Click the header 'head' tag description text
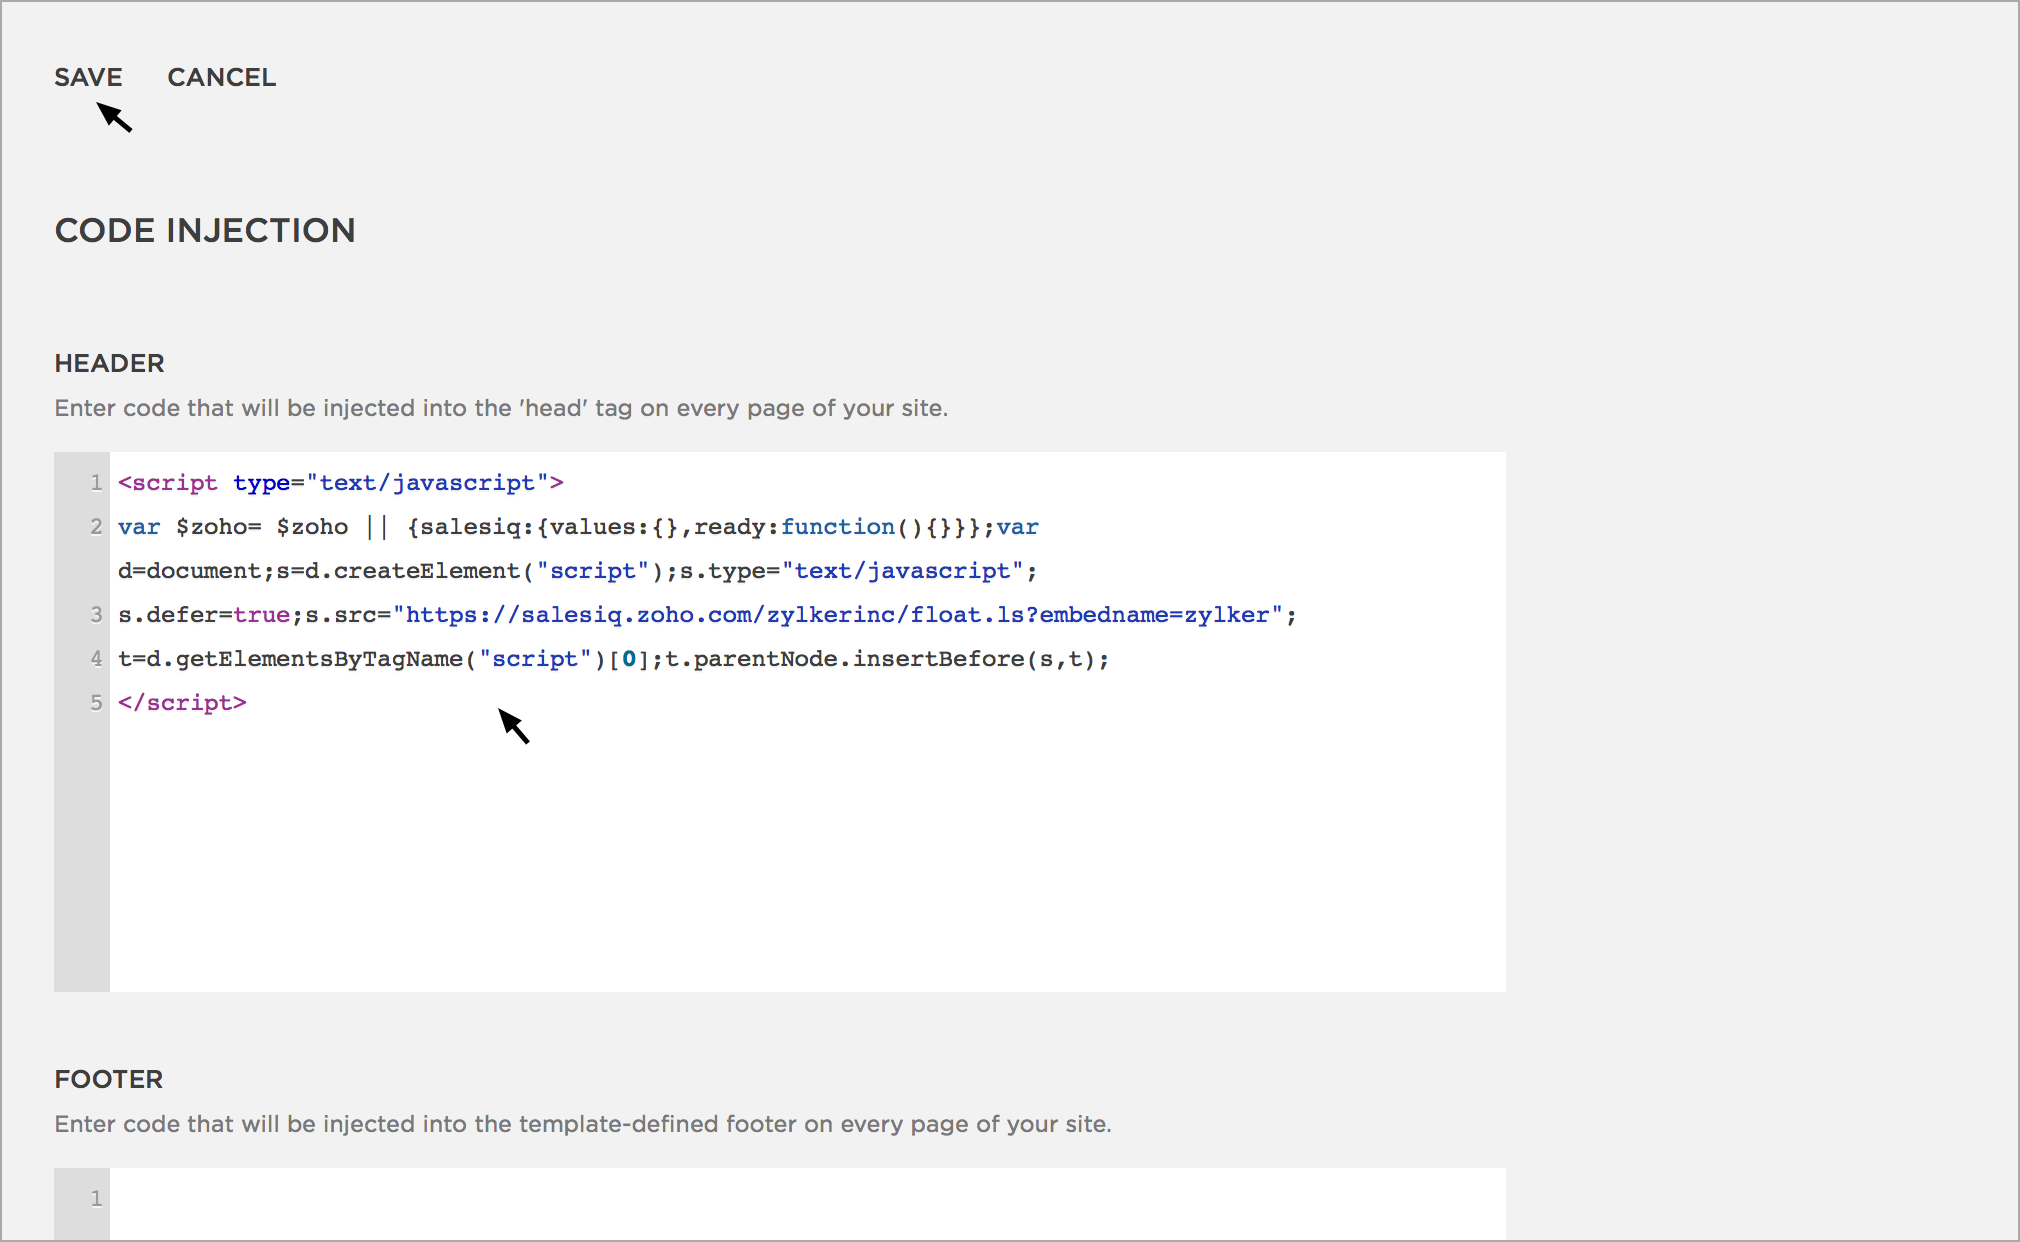Image resolution: width=2020 pixels, height=1242 pixels. [501, 408]
